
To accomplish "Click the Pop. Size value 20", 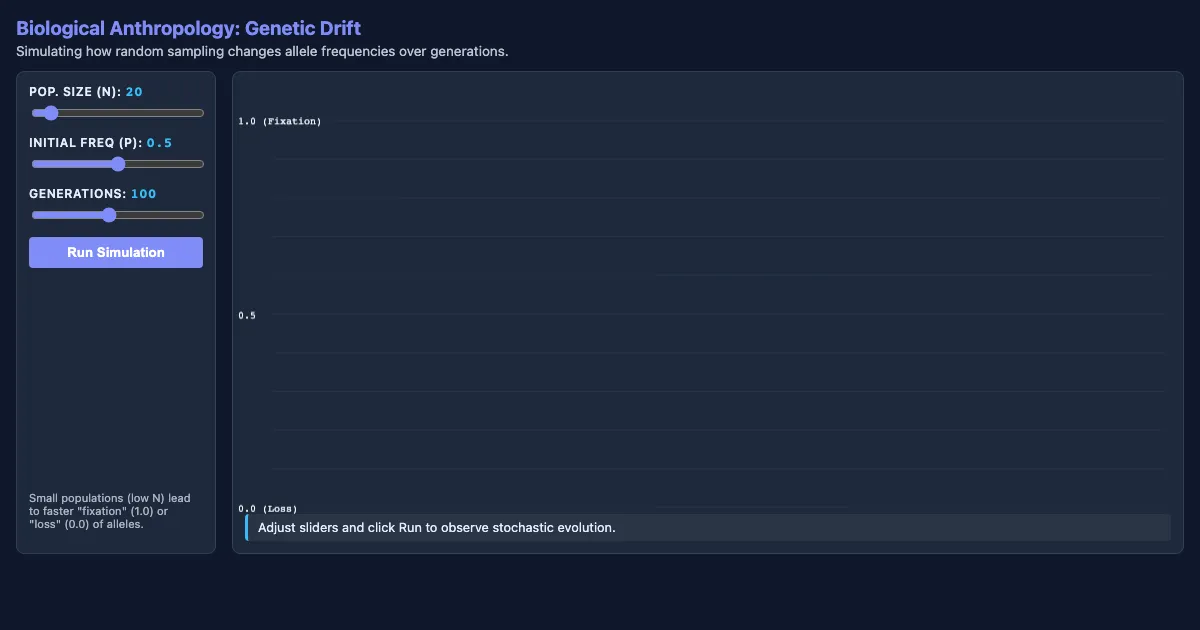I will pos(134,92).
